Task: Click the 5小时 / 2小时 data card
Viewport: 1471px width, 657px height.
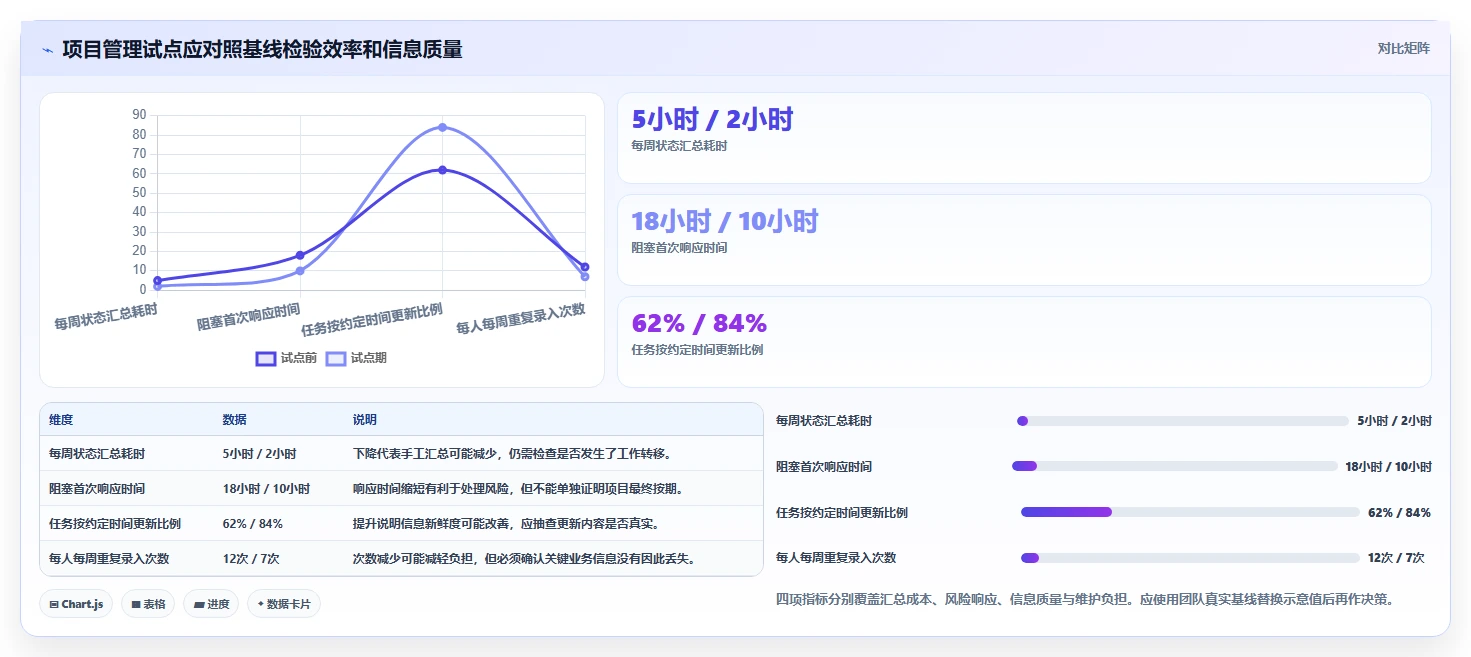Action: (1024, 138)
